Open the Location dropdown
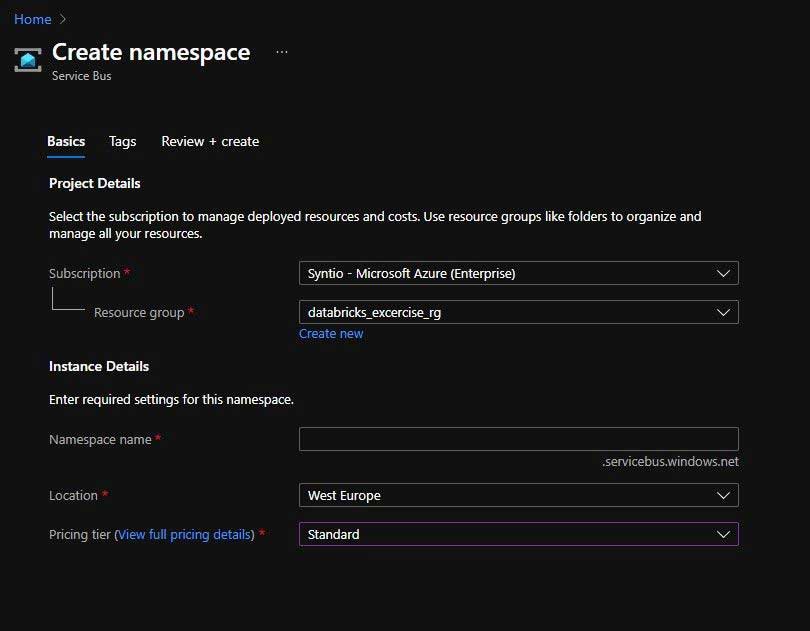The width and height of the screenshot is (810, 631). point(519,495)
